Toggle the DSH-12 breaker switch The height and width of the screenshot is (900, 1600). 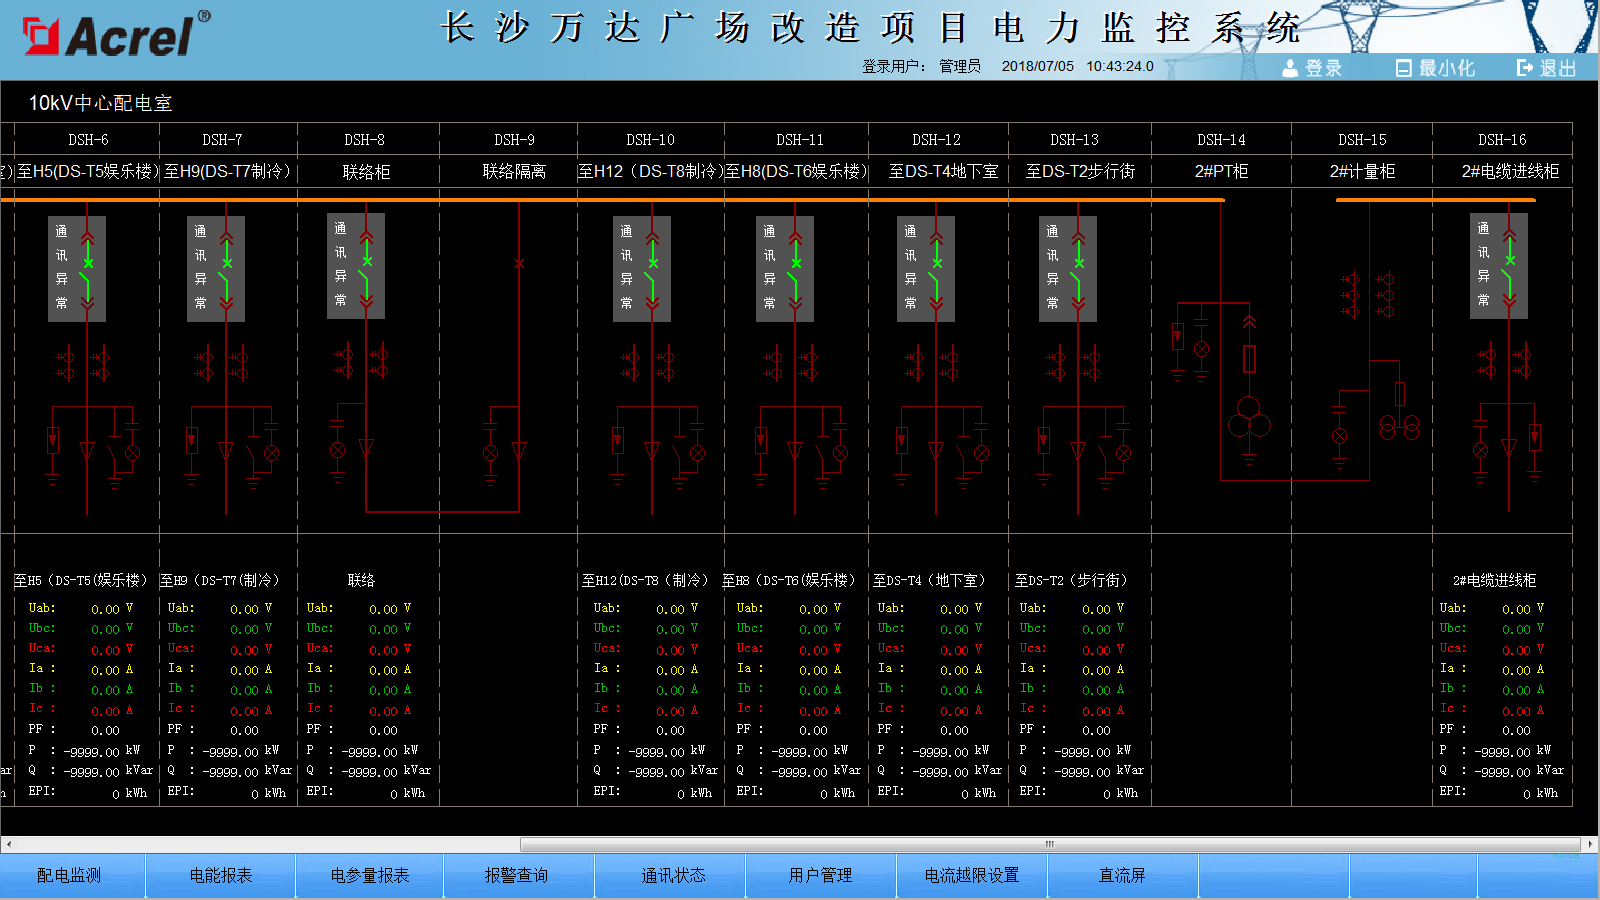pos(936,268)
